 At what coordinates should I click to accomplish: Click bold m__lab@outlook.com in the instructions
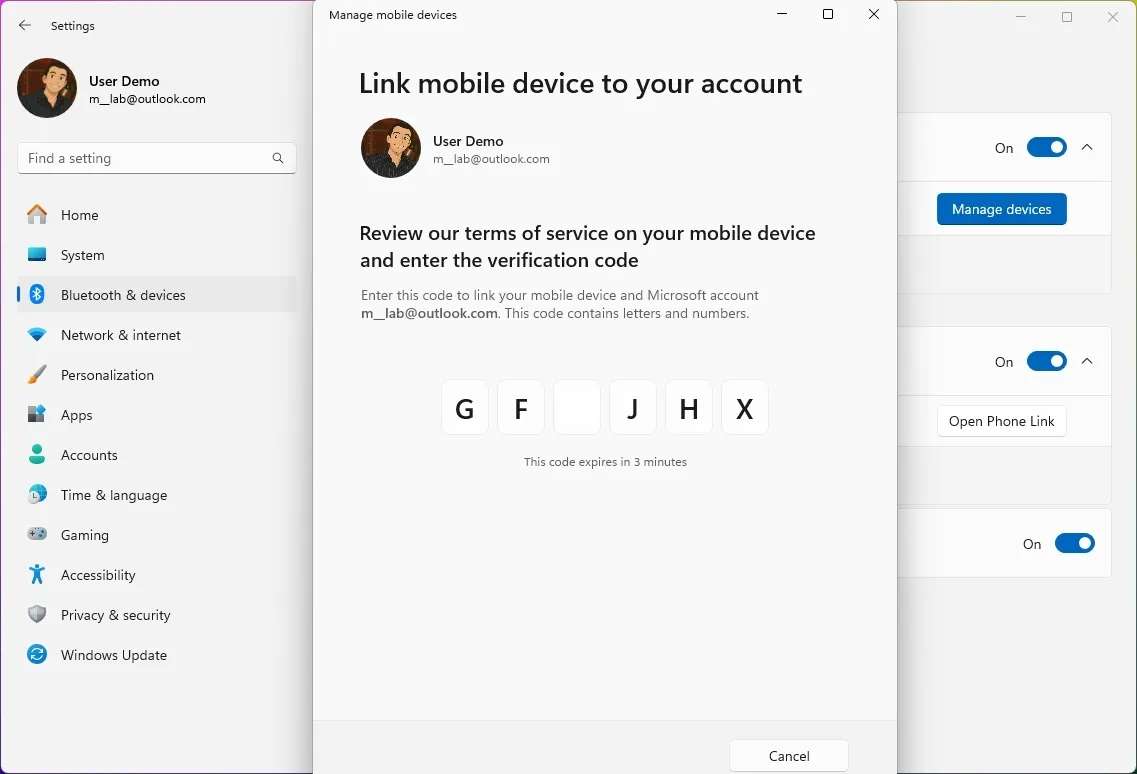pos(429,313)
